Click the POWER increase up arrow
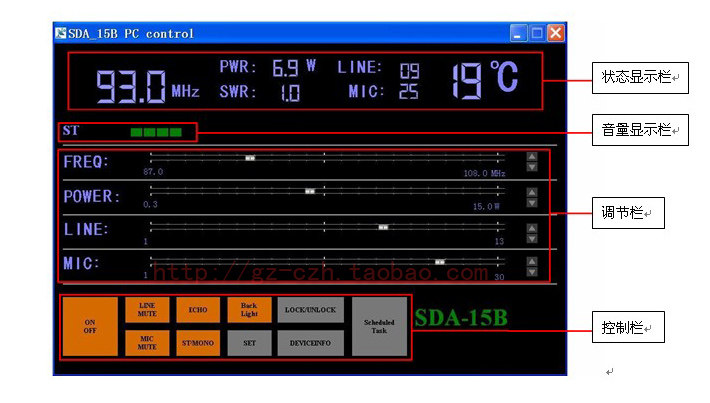This screenshot has height=403, width=710. [532, 192]
